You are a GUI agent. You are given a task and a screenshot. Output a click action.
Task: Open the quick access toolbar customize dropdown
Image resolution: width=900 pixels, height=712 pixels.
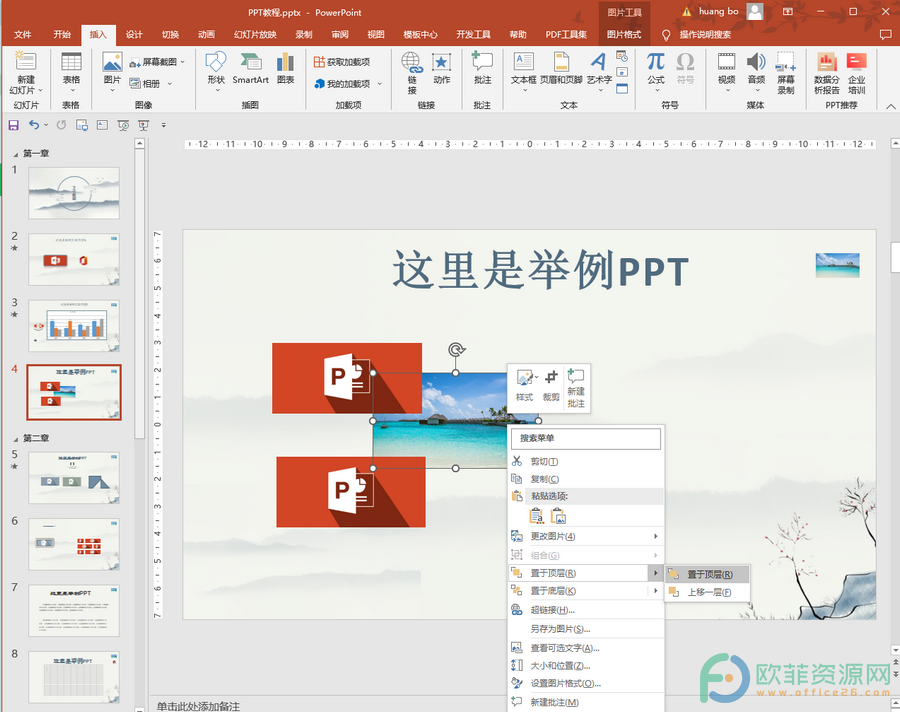pyautogui.click(x=164, y=125)
